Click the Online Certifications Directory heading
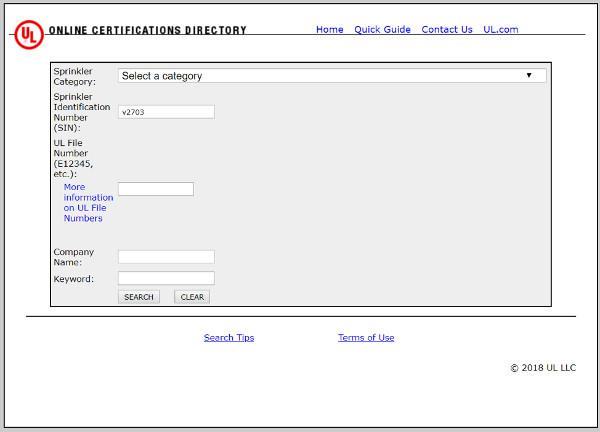Image resolution: width=600 pixels, height=432 pixels. tap(148, 30)
